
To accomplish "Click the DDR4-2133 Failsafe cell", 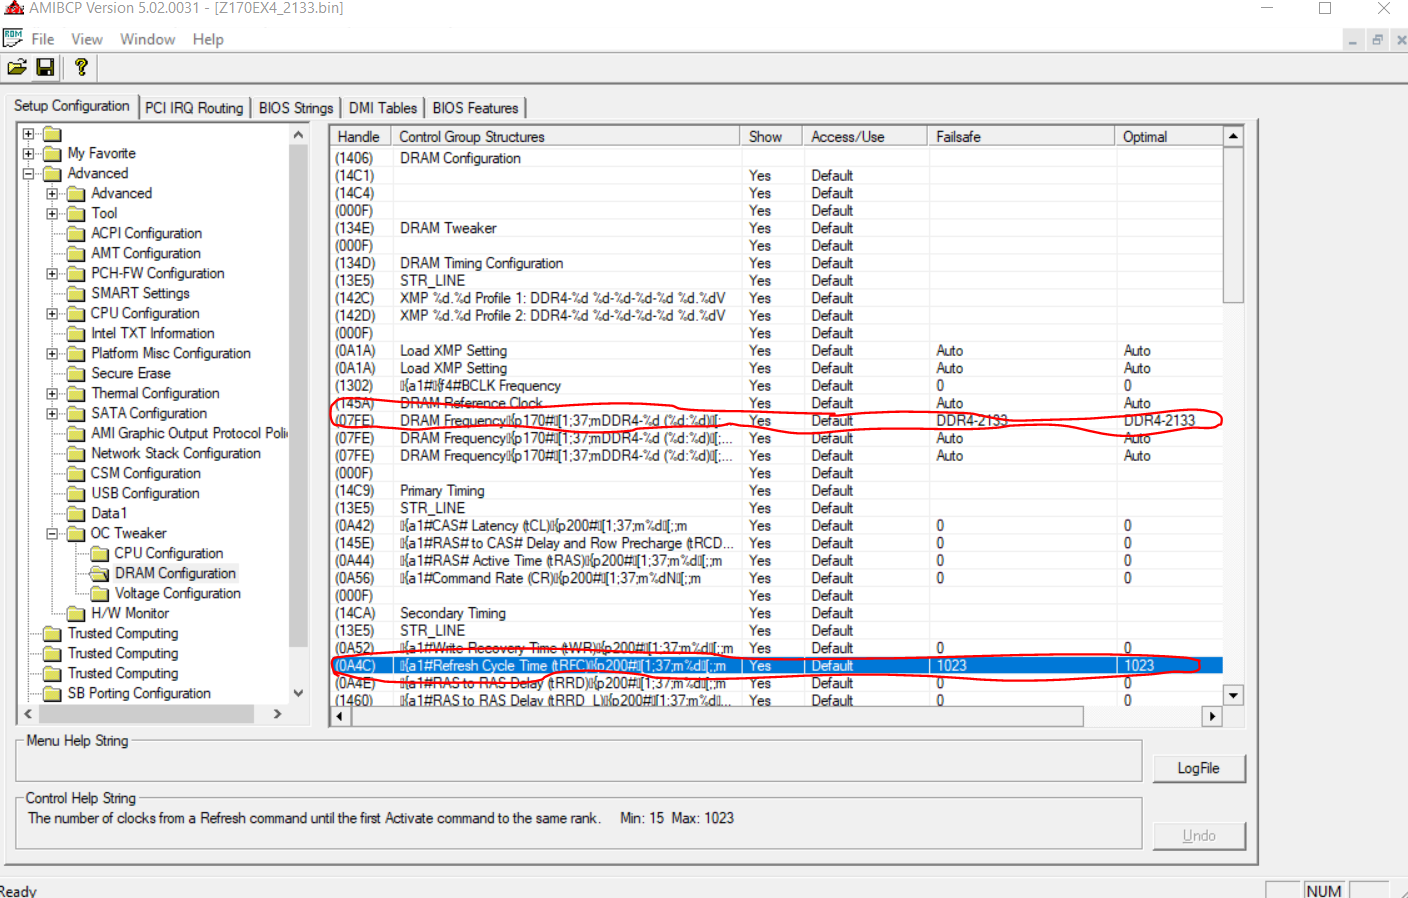I will (x=1022, y=421).
